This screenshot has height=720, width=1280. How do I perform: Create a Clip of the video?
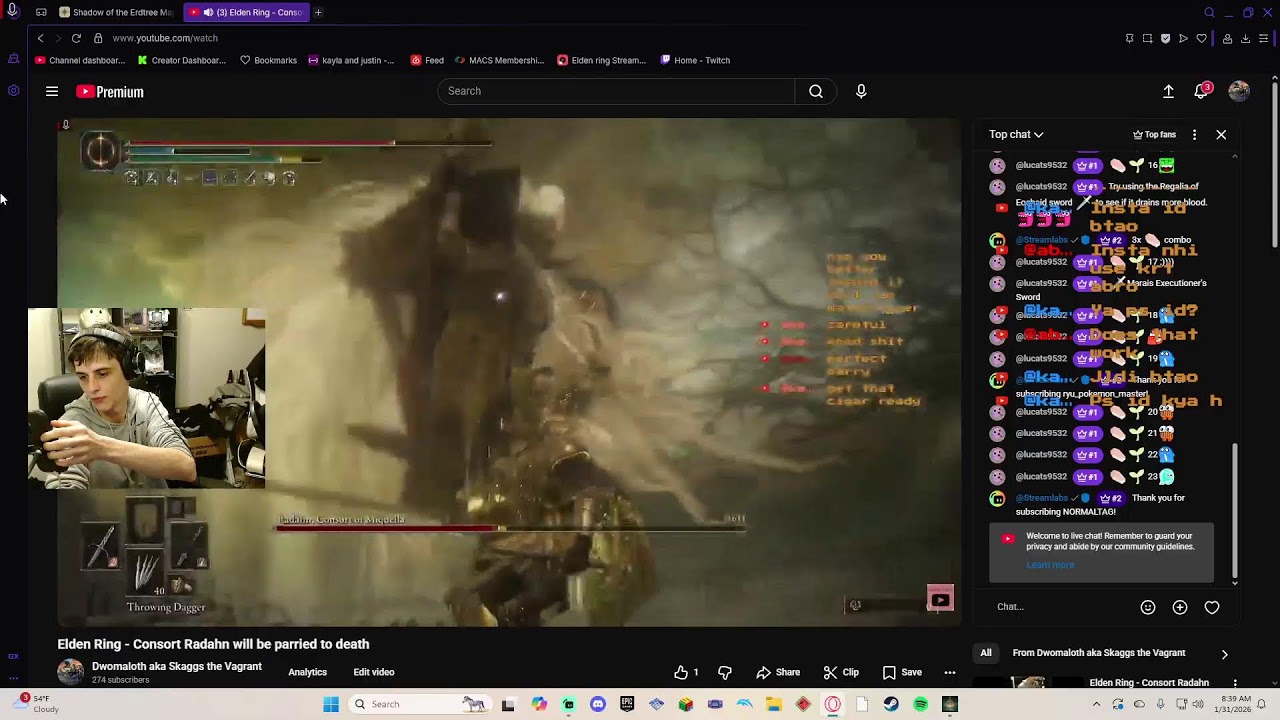(x=841, y=672)
